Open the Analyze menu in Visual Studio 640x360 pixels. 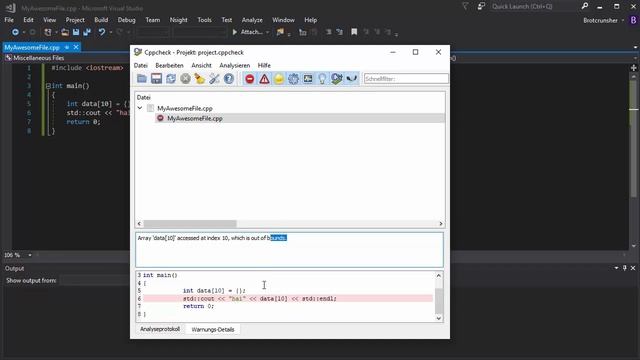tap(252, 20)
